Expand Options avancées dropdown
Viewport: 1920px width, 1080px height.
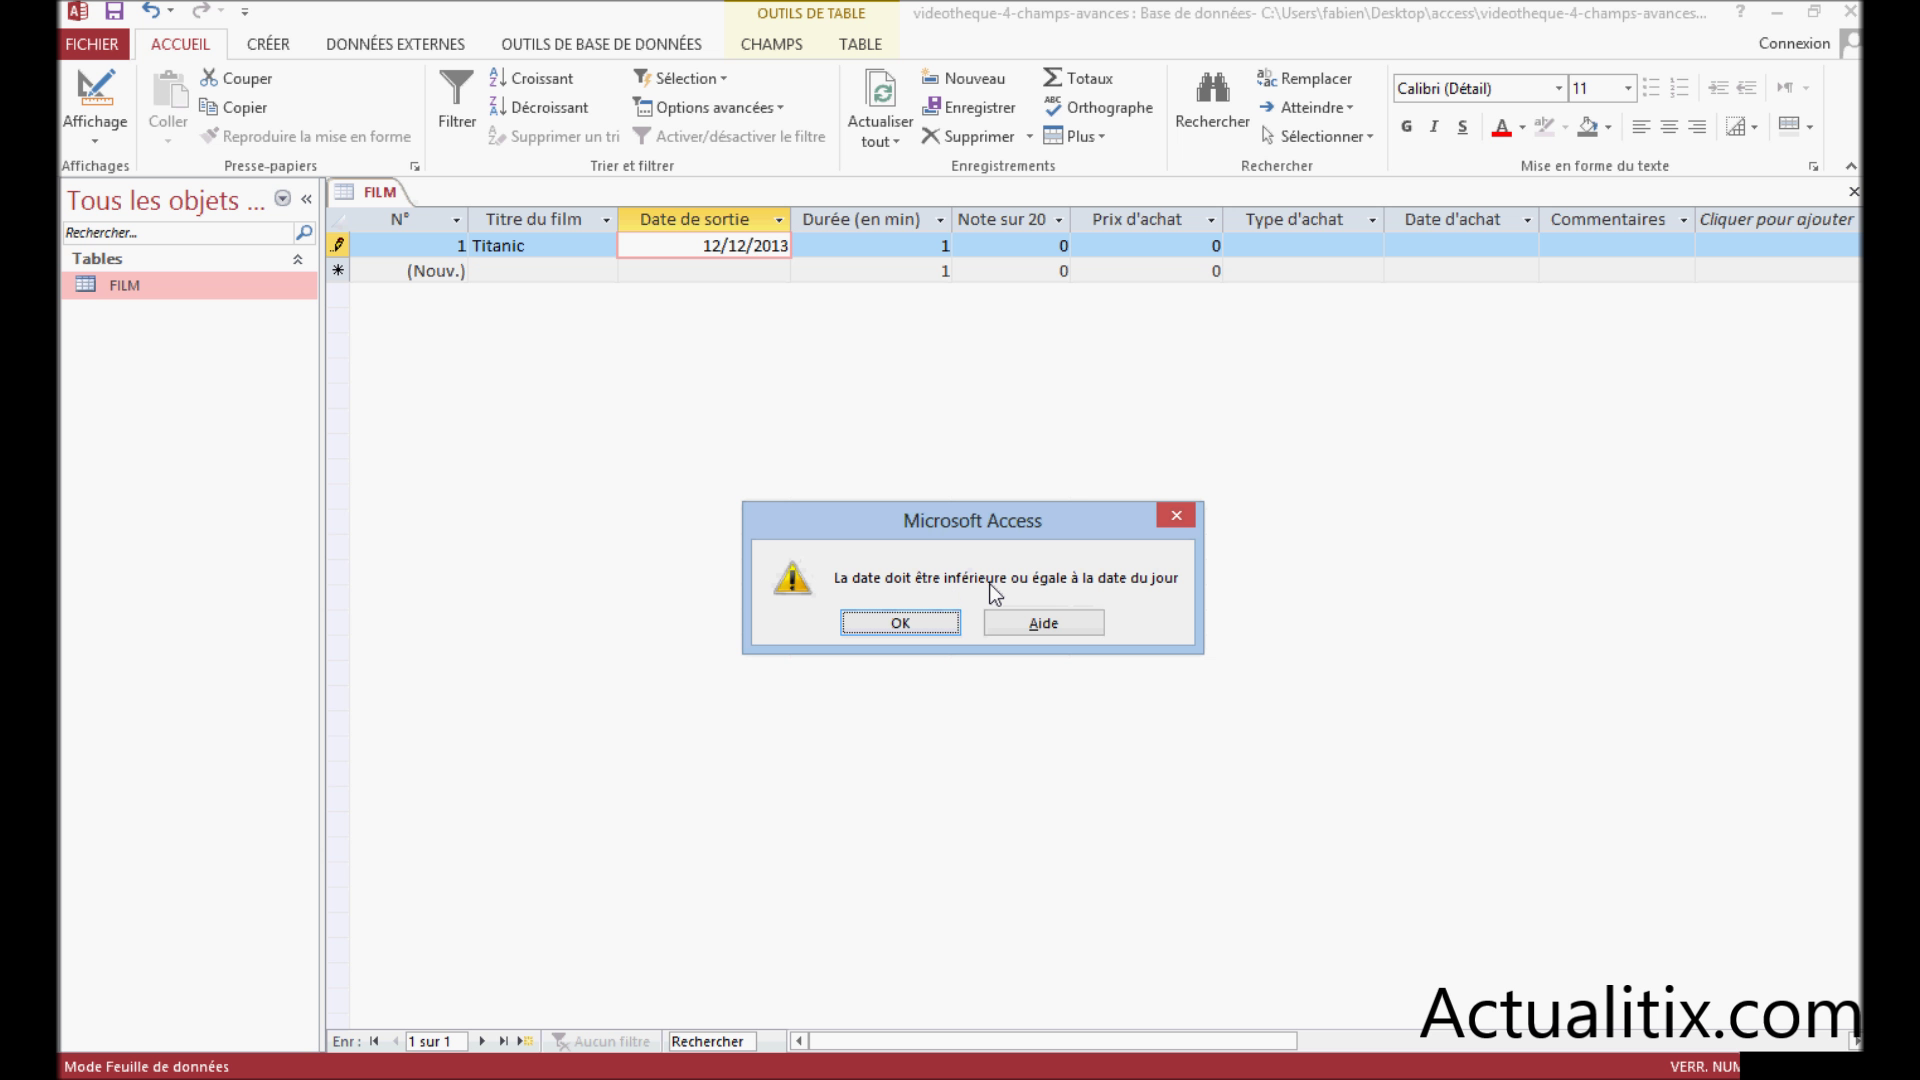click(x=780, y=107)
